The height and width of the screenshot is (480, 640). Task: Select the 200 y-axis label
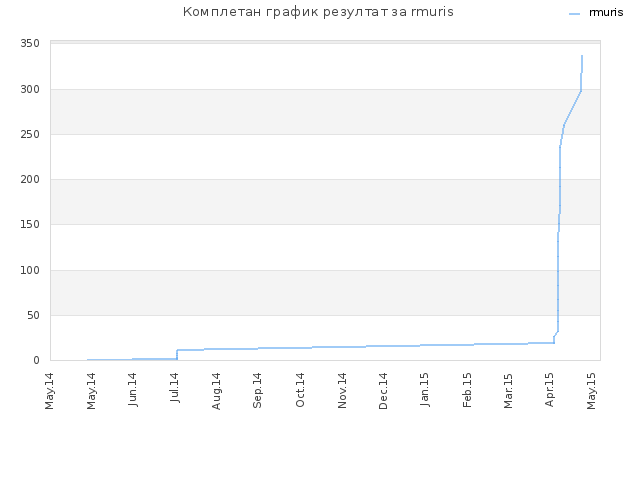(x=30, y=179)
